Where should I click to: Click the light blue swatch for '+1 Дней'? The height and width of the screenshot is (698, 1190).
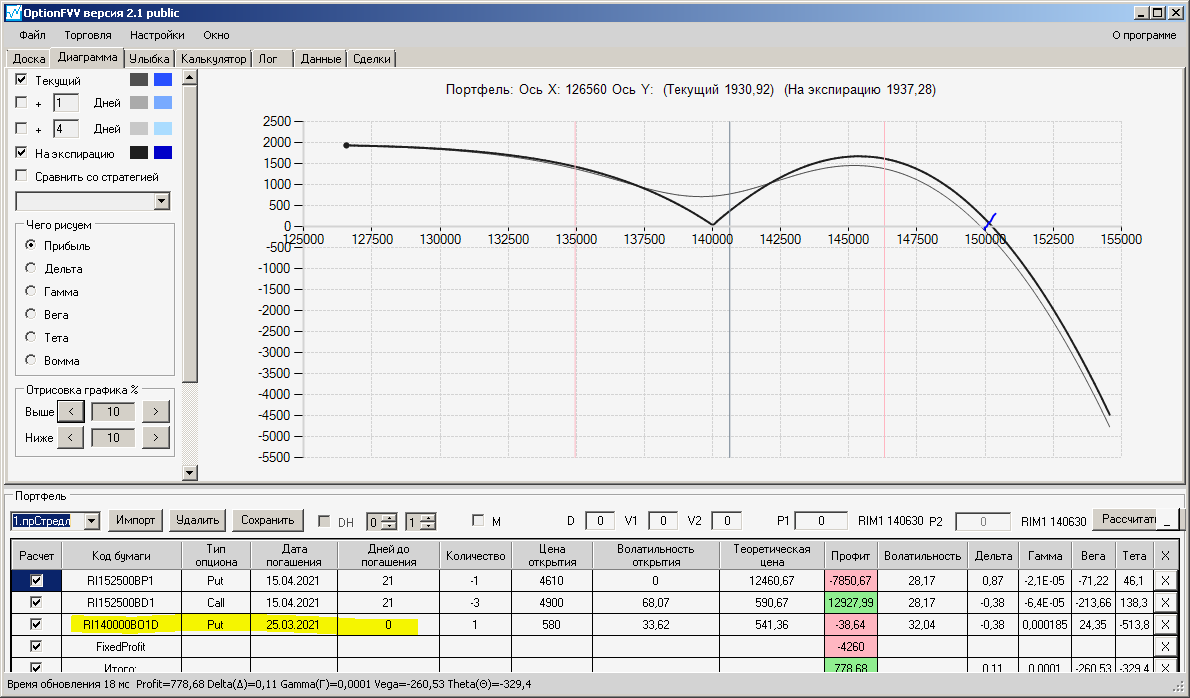click(x=163, y=102)
